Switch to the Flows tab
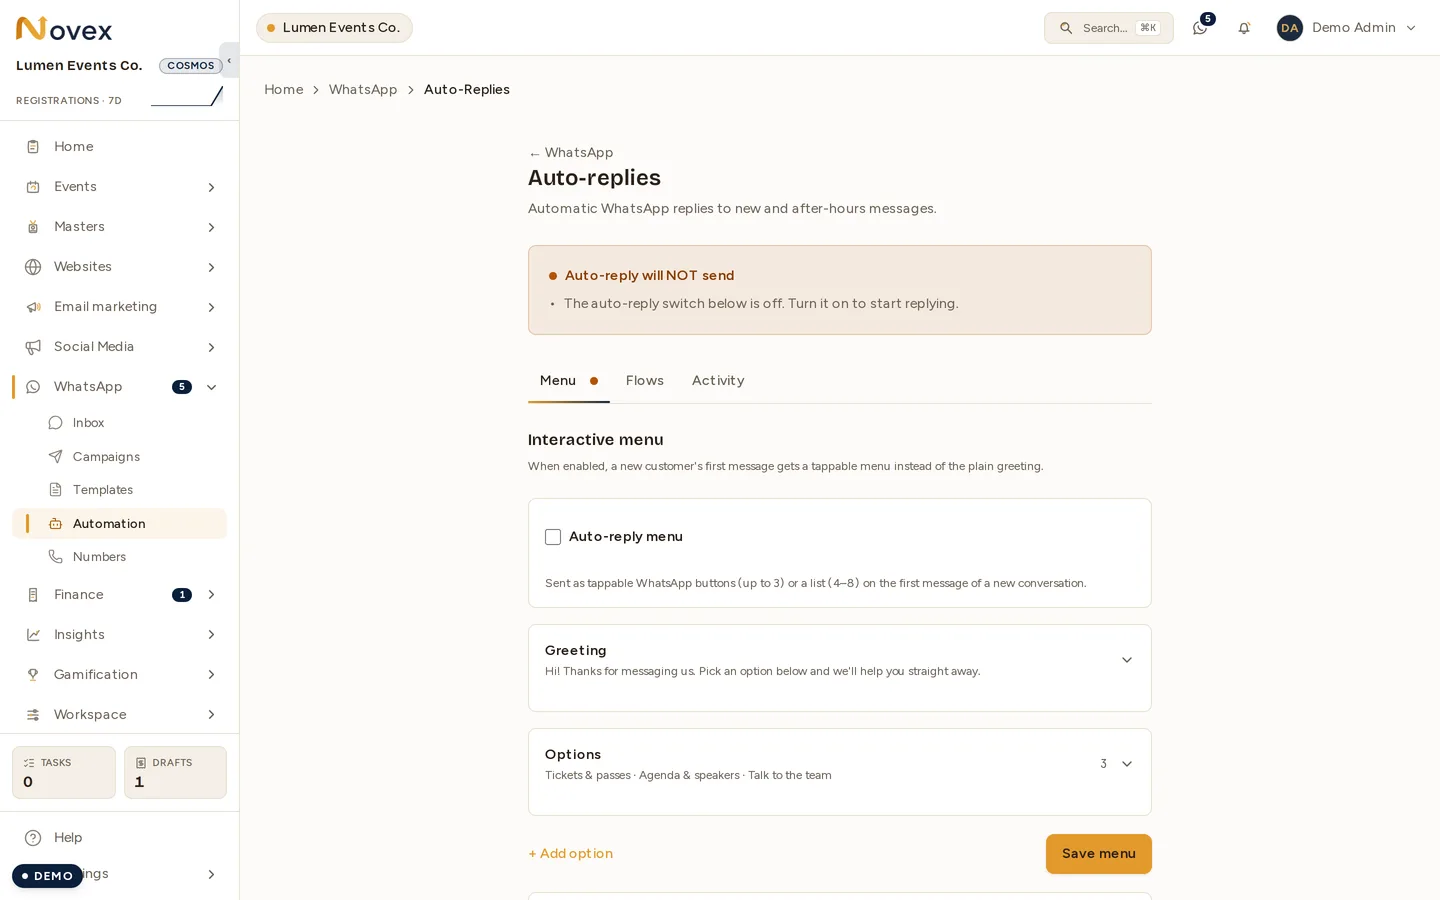 [x=645, y=381]
